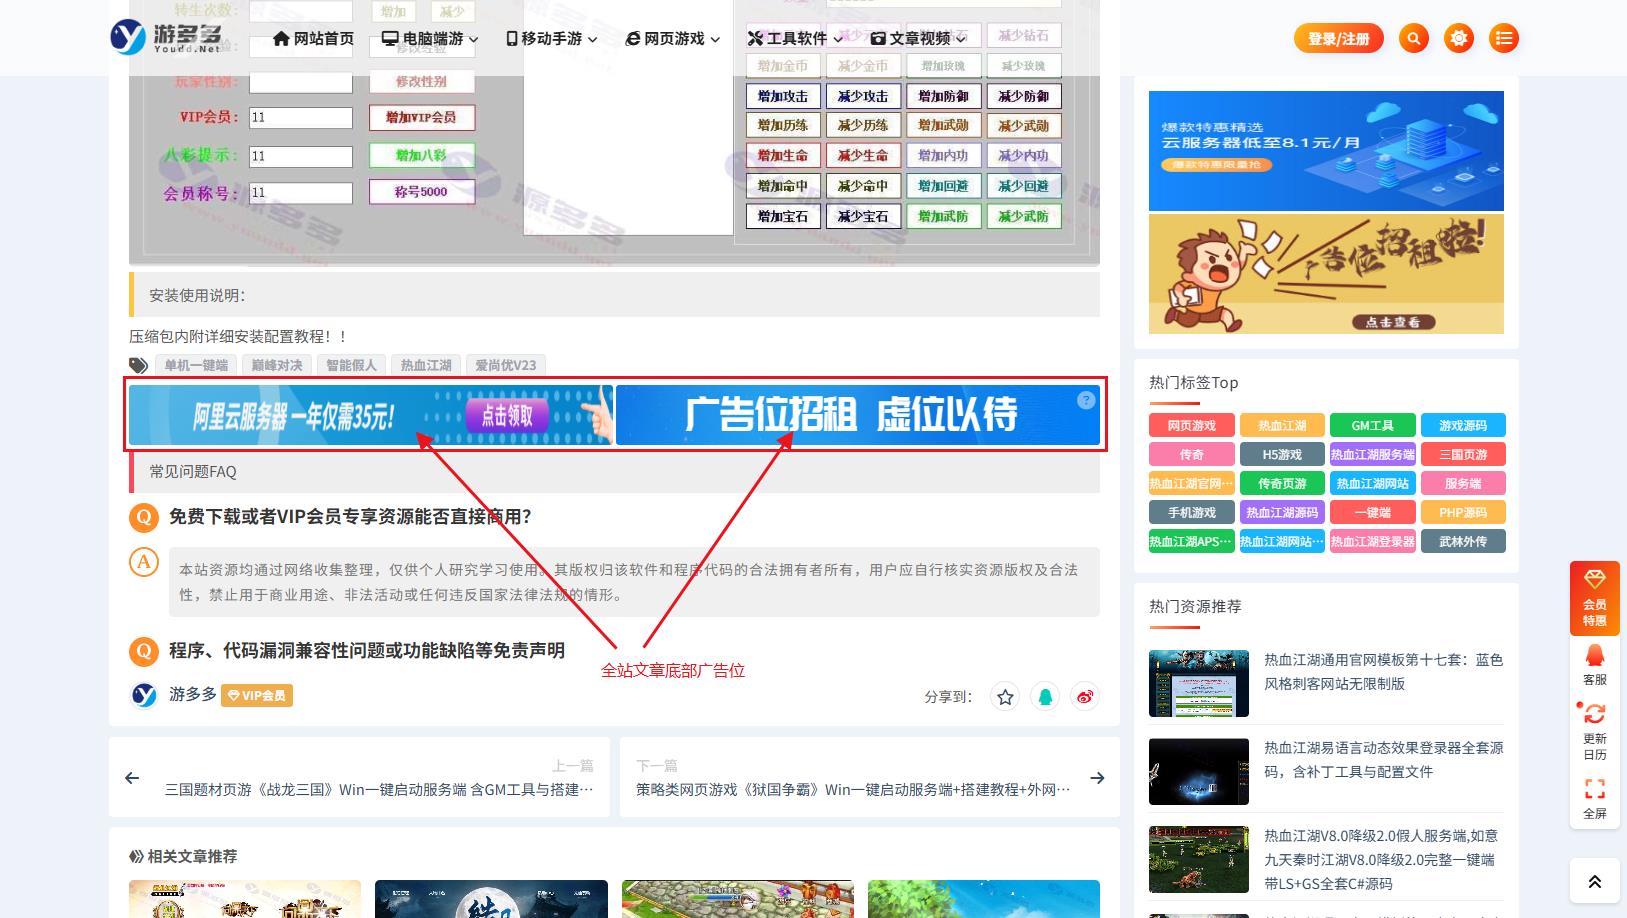This screenshot has height=918, width=1627.
Task: Open the 广告位招租 cartoon sidebar banner
Action: coord(1326,274)
